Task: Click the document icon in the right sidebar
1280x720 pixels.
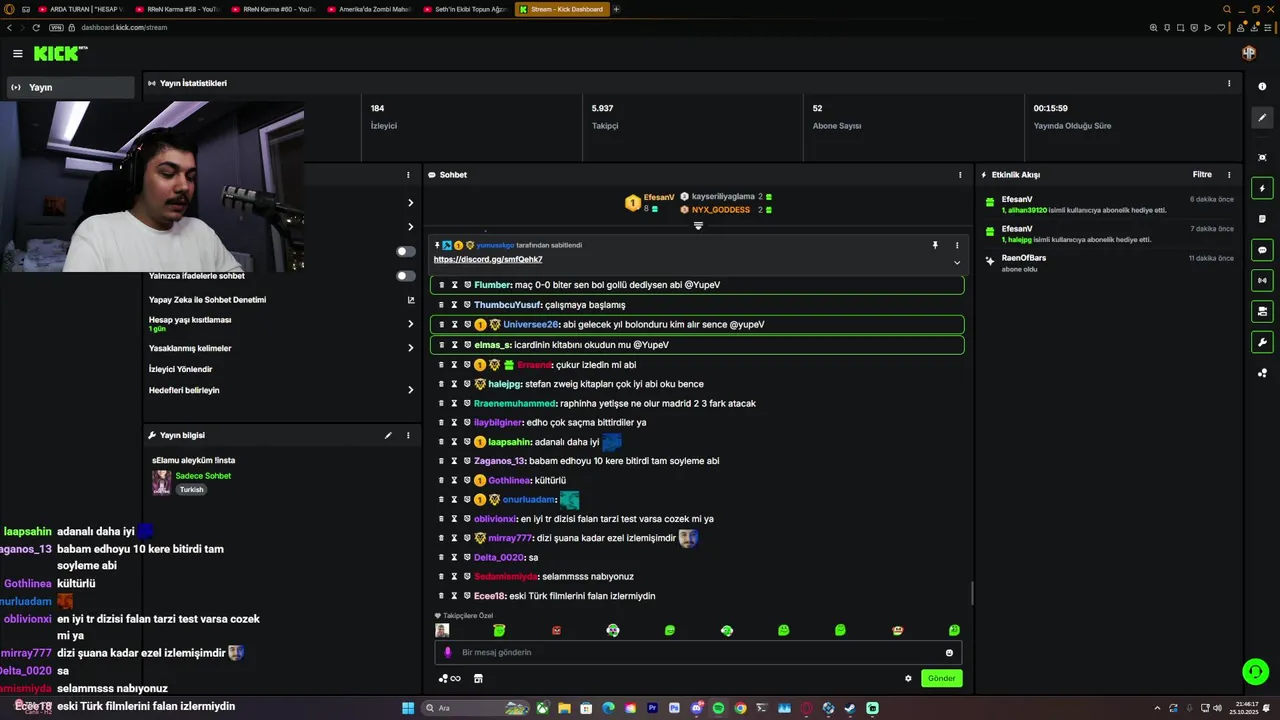Action: pos(1262,219)
